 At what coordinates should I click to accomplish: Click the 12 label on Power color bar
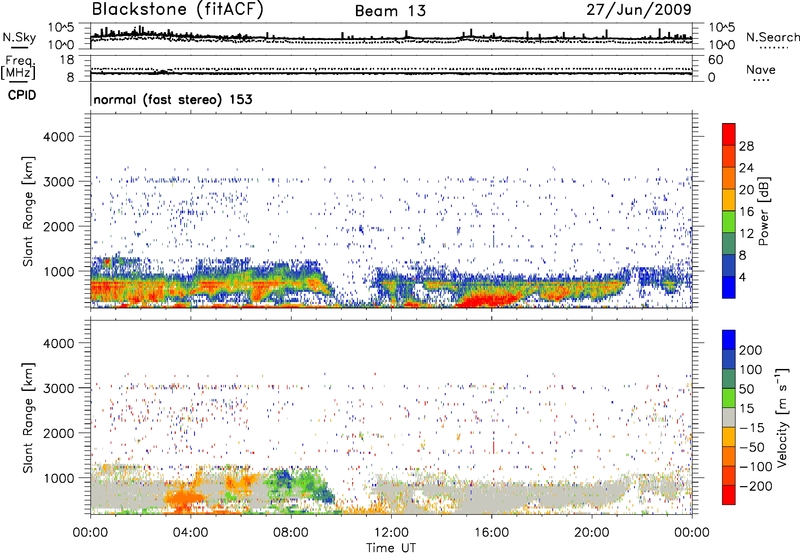click(x=746, y=234)
